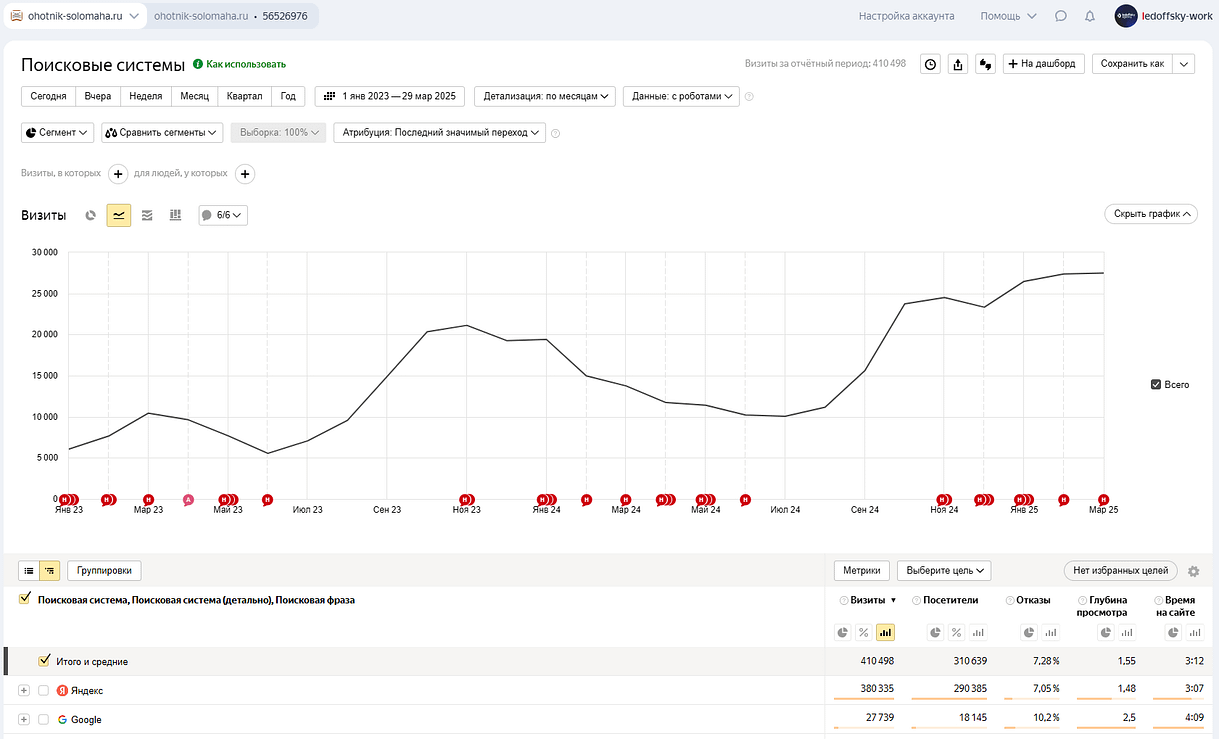Image resolution: width=1219 pixels, height=739 pixels.
Task: Select the stacked area chart icon
Action: tap(147, 215)
